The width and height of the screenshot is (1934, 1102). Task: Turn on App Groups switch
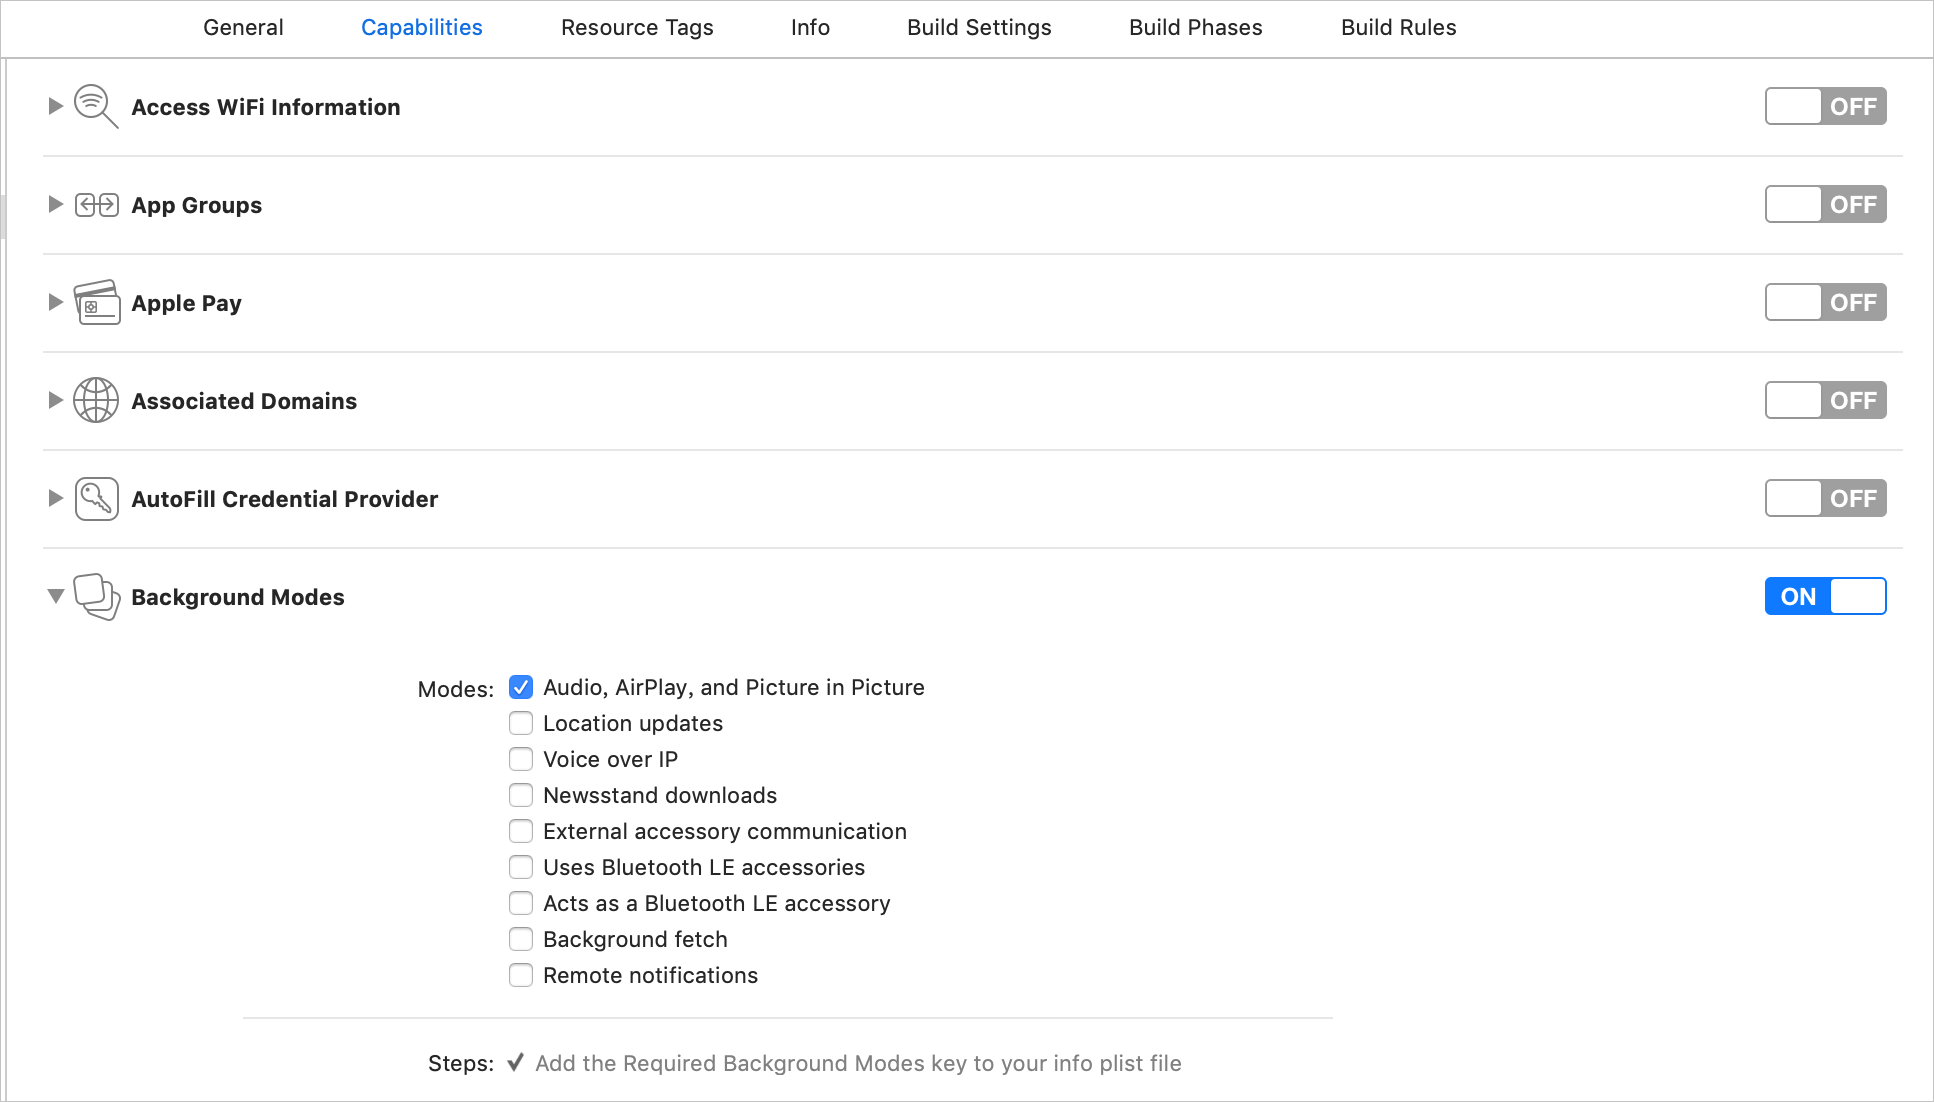point(1825,204)
